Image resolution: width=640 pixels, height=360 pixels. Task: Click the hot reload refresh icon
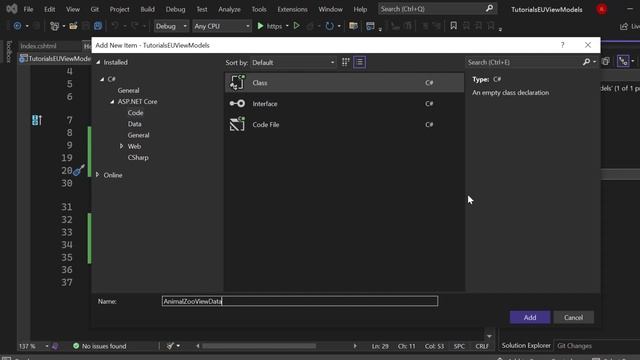(329, 26)
